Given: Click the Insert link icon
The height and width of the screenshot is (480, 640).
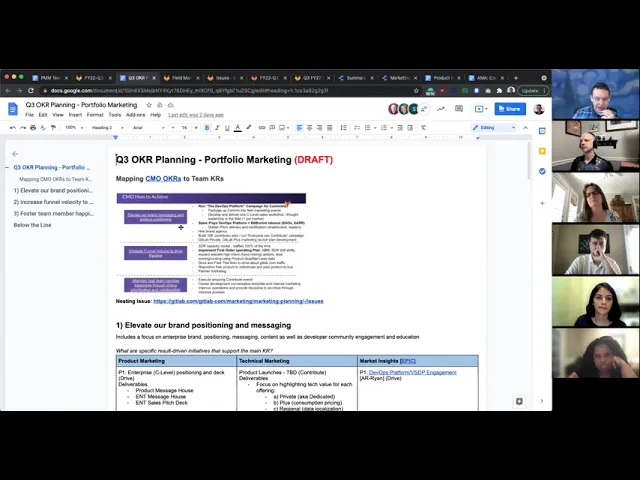Looking at the screenshot, I should [x=262, y=128].
